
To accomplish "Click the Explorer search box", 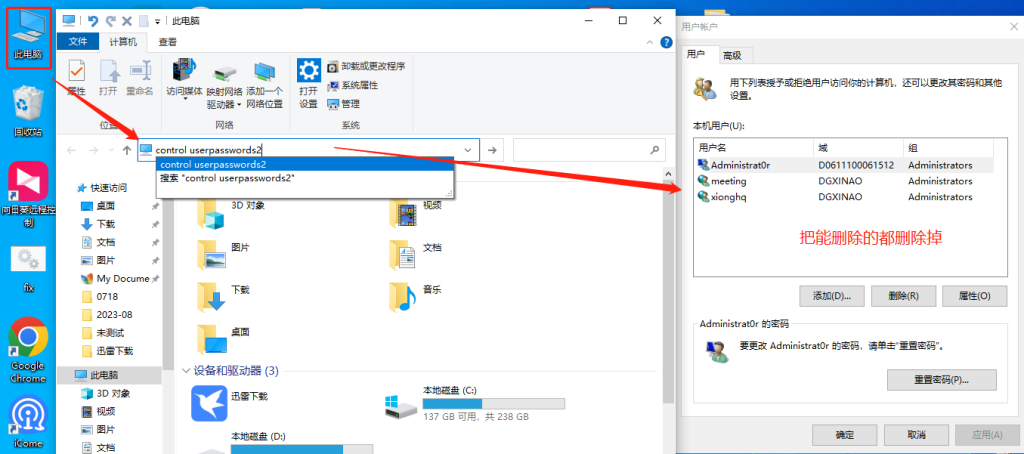I will click(x=589, y=150).
